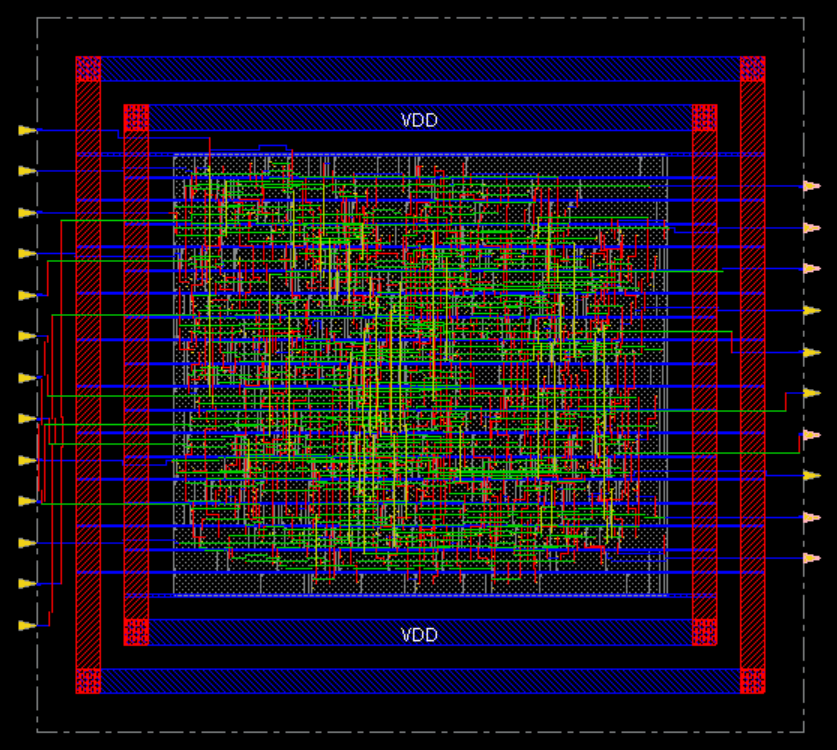Select the topmost output pin on right edge
This screenshot has height=750, width=837.
812,186
